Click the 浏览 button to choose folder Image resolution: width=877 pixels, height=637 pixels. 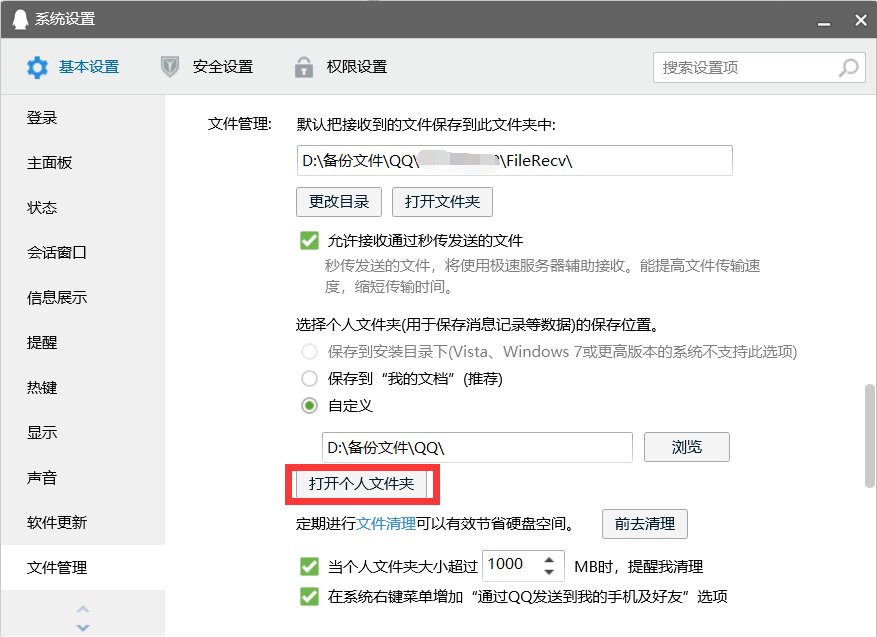click(687, 447)
